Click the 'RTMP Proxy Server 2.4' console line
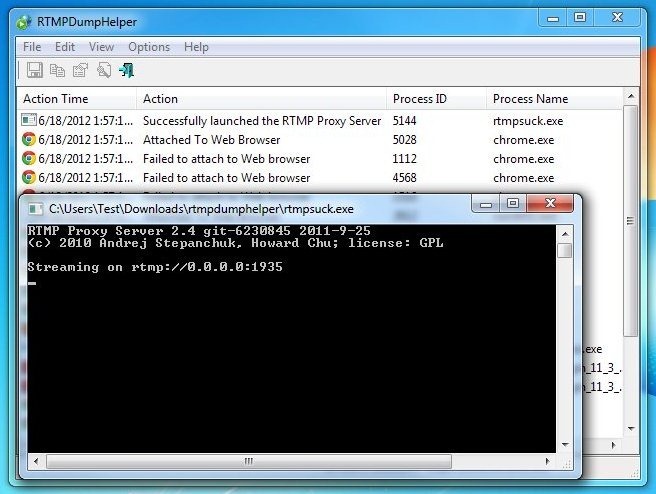This screenshot has height=494, width=656. (x=199, y=231)
